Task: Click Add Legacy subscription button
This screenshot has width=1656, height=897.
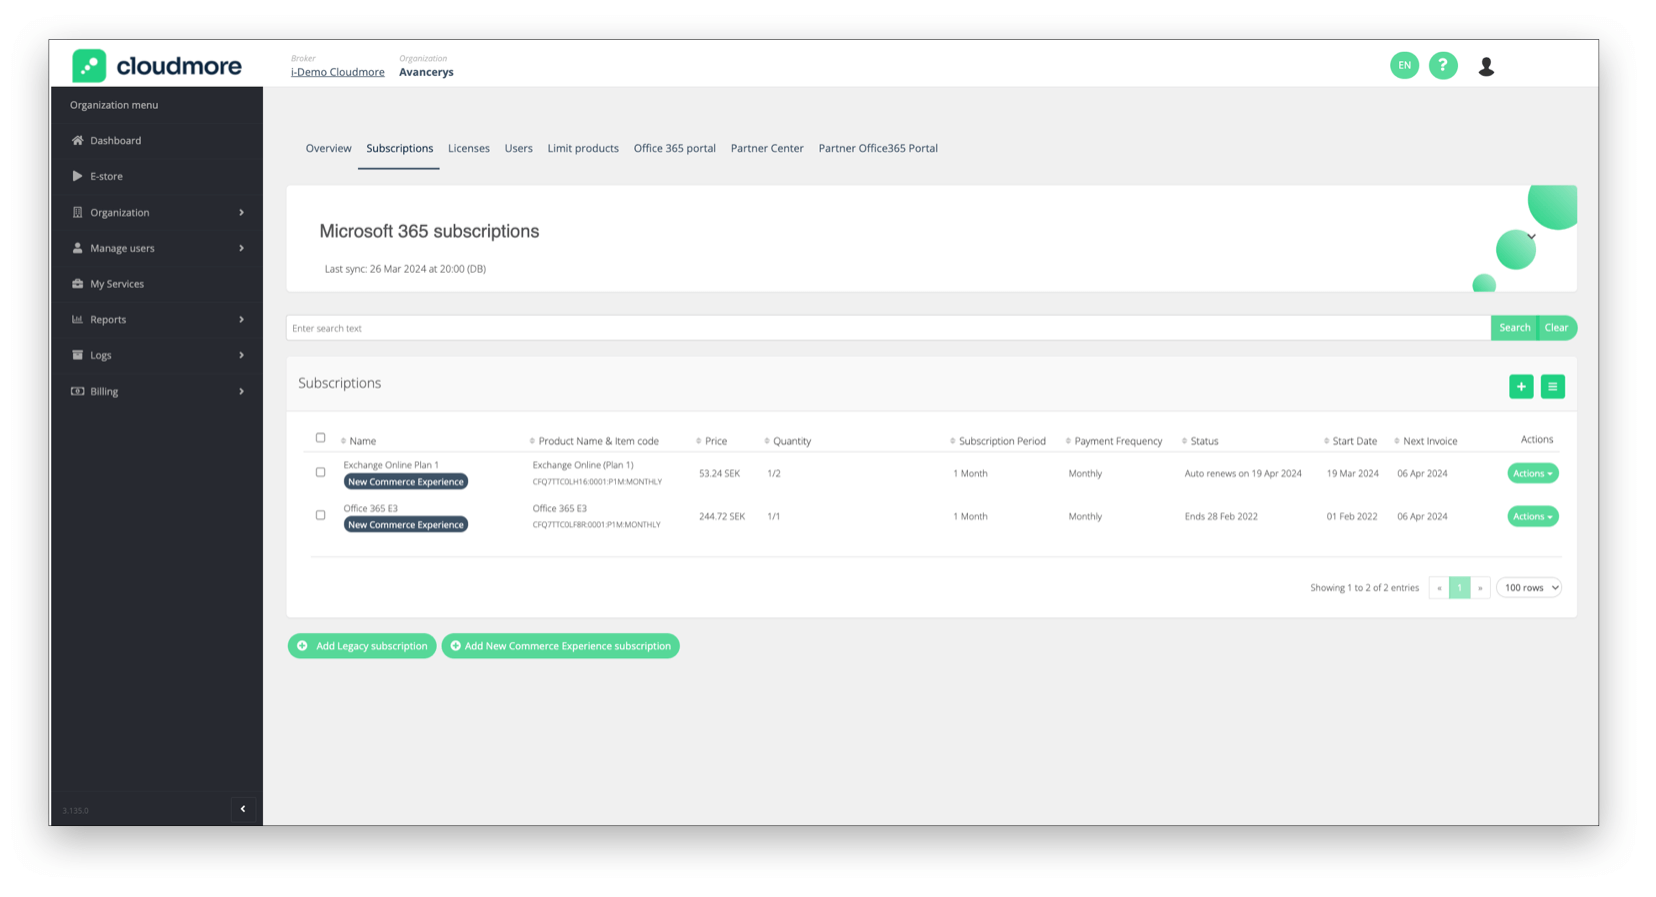Action: 362,646
